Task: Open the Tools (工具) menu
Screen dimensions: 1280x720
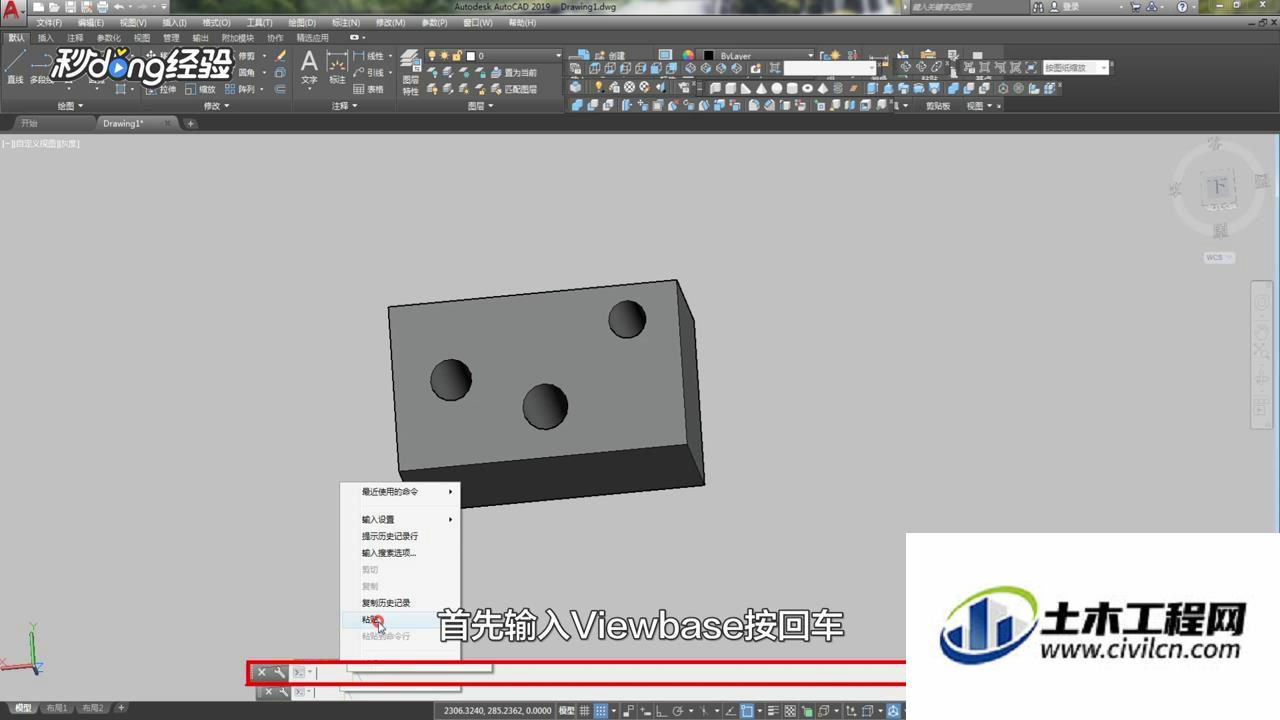Action: click(x=259, y=22)
